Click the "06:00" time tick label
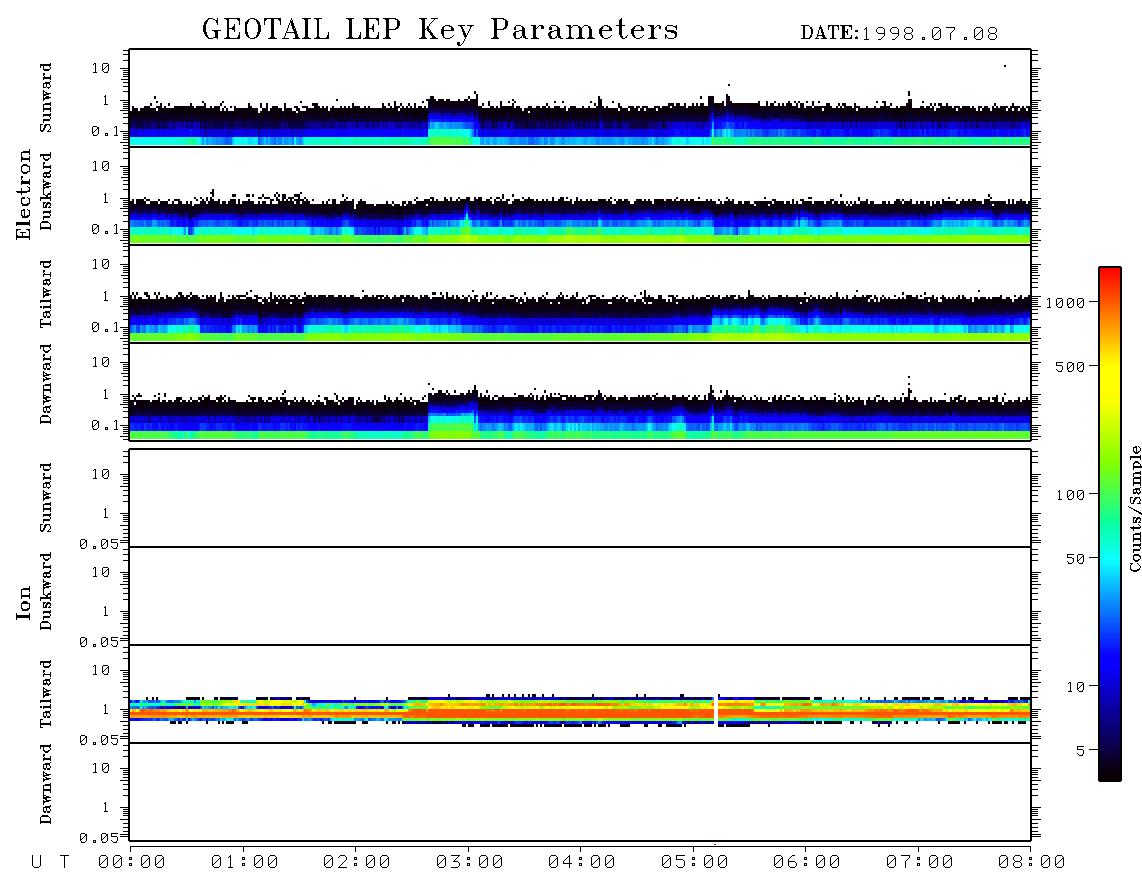Screen dimensions: 1142x880 pos(807,862)
